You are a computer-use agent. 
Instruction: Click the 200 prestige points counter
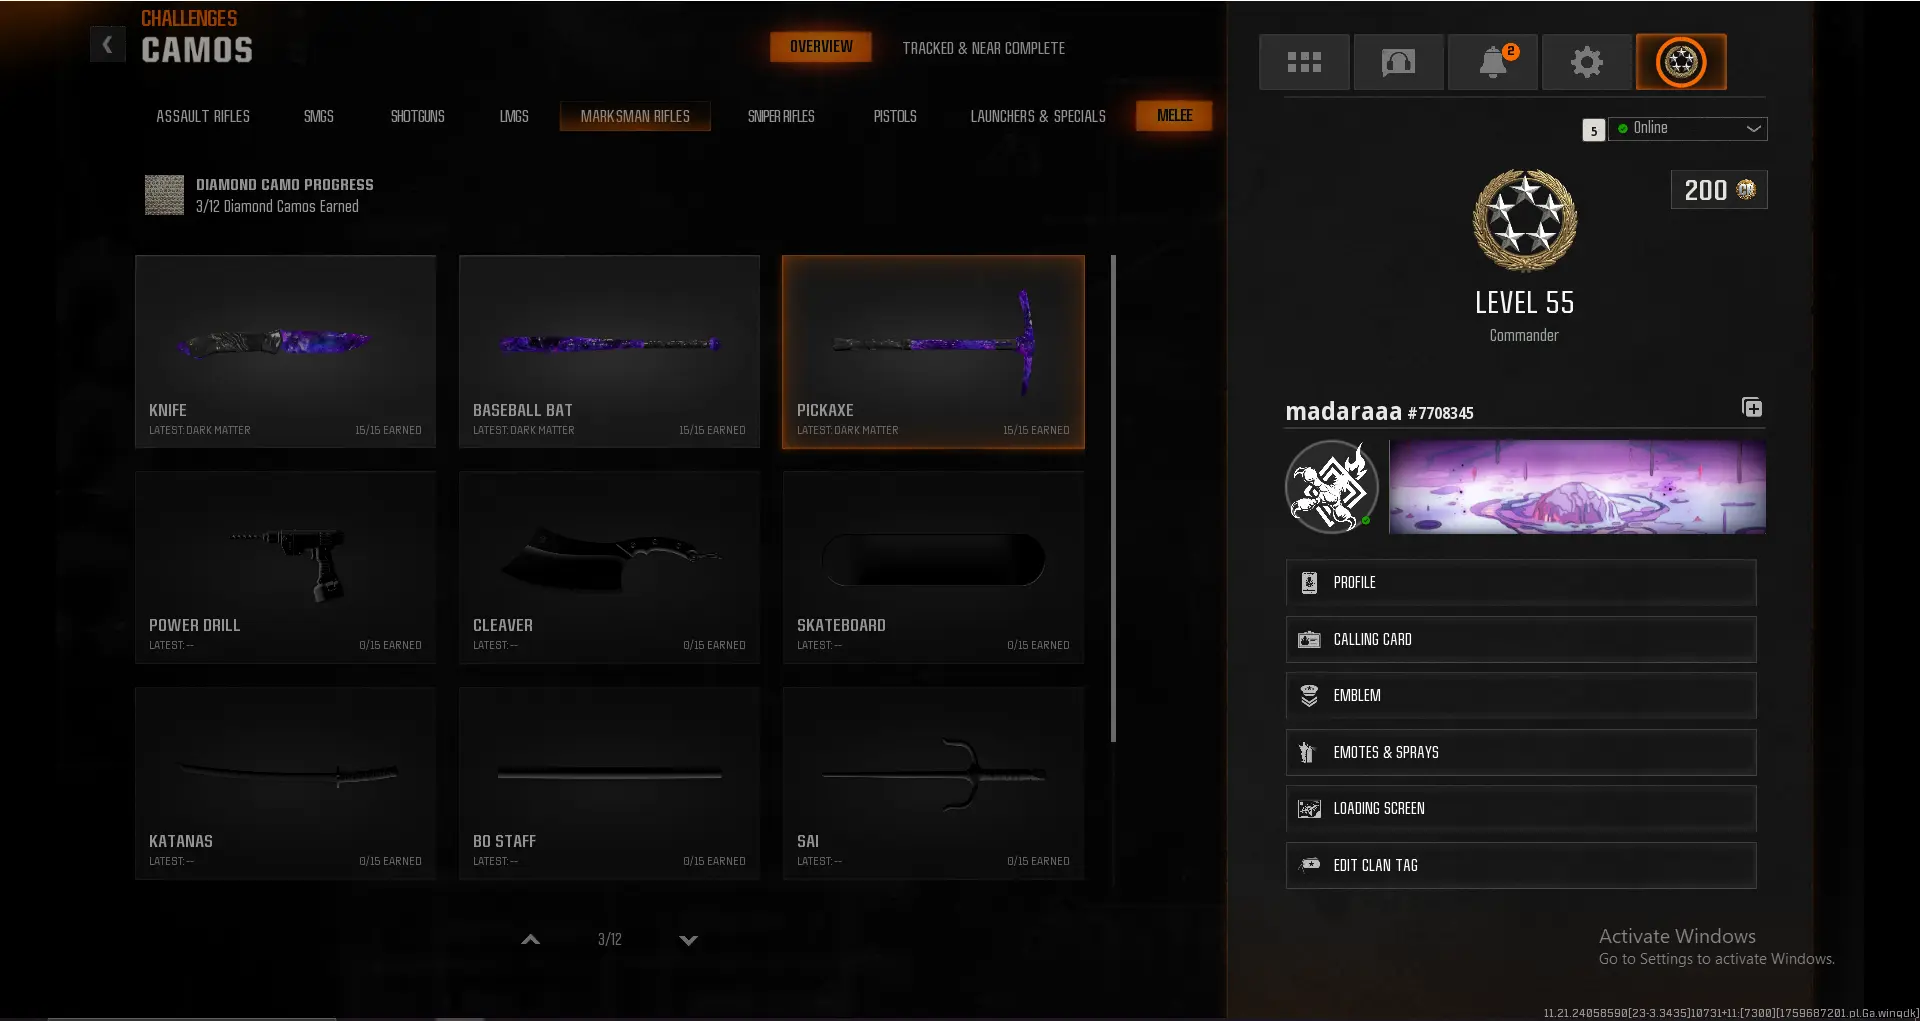(1719, 190)
